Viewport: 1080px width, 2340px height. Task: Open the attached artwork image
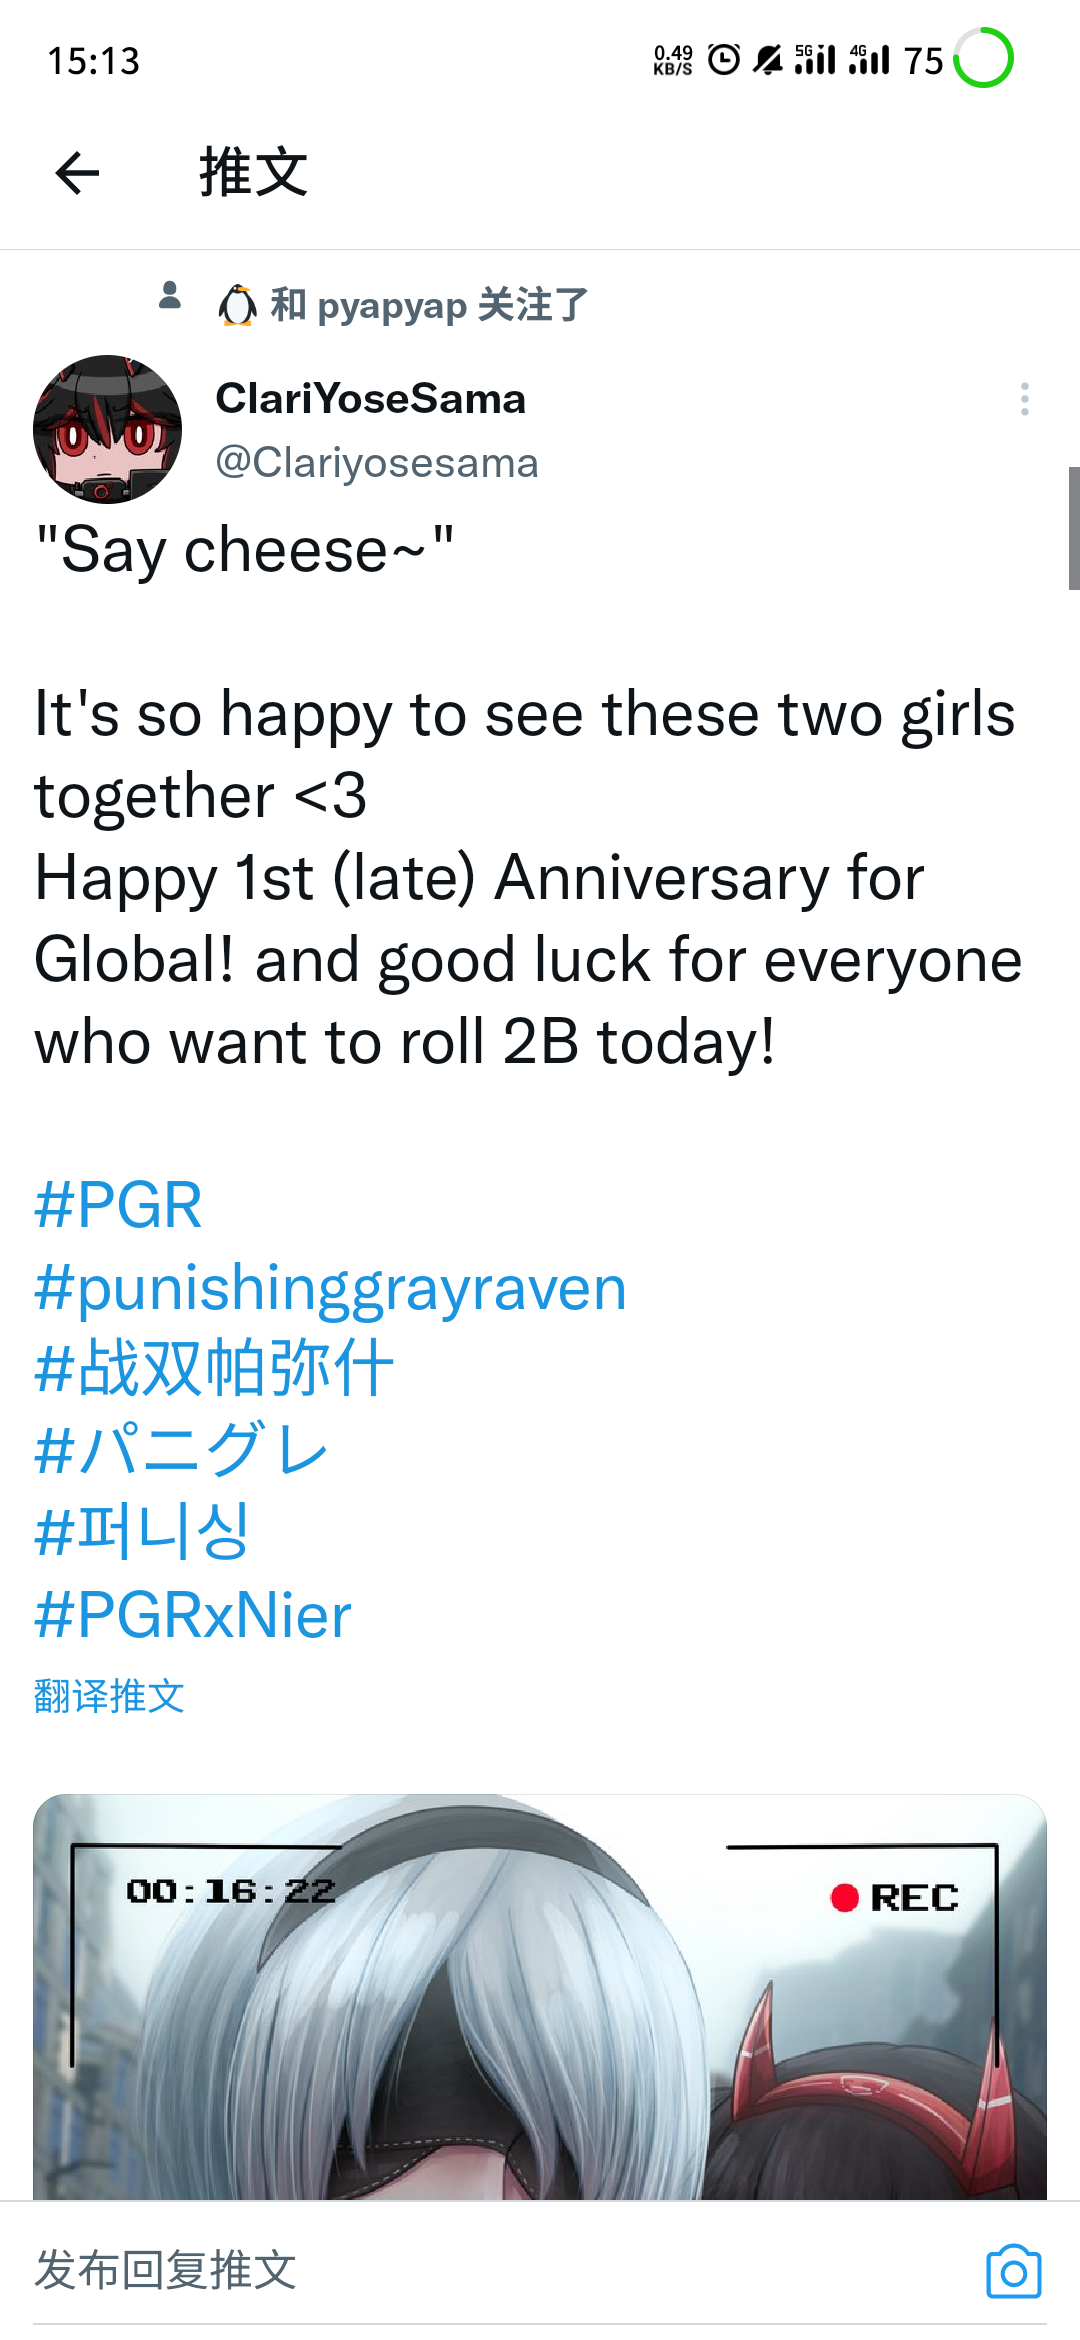click(540, 1996)
